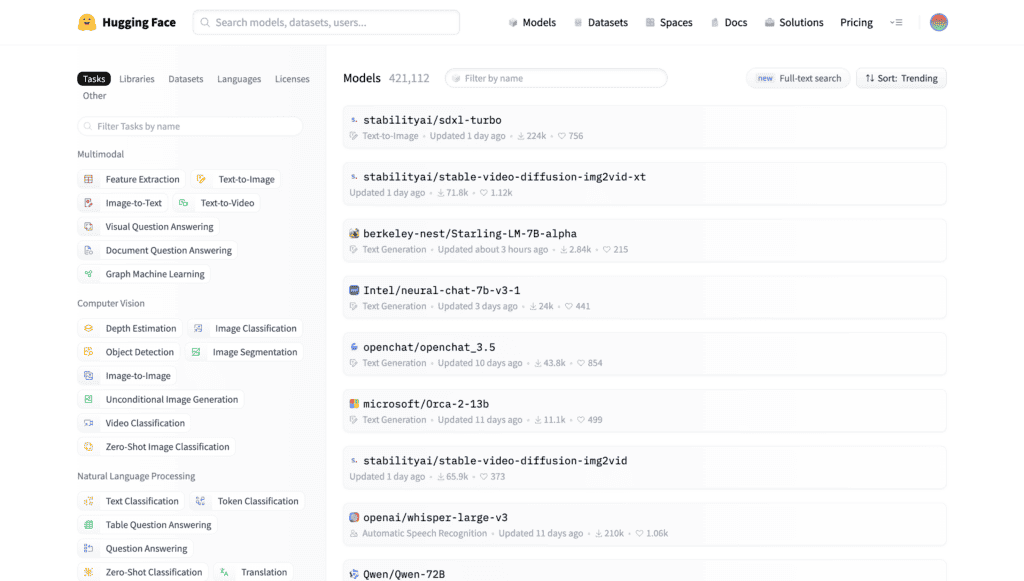The height and width of the screenshot is (581, 1024).
Task: Click the Translation task icon
Action: (224, 572)
